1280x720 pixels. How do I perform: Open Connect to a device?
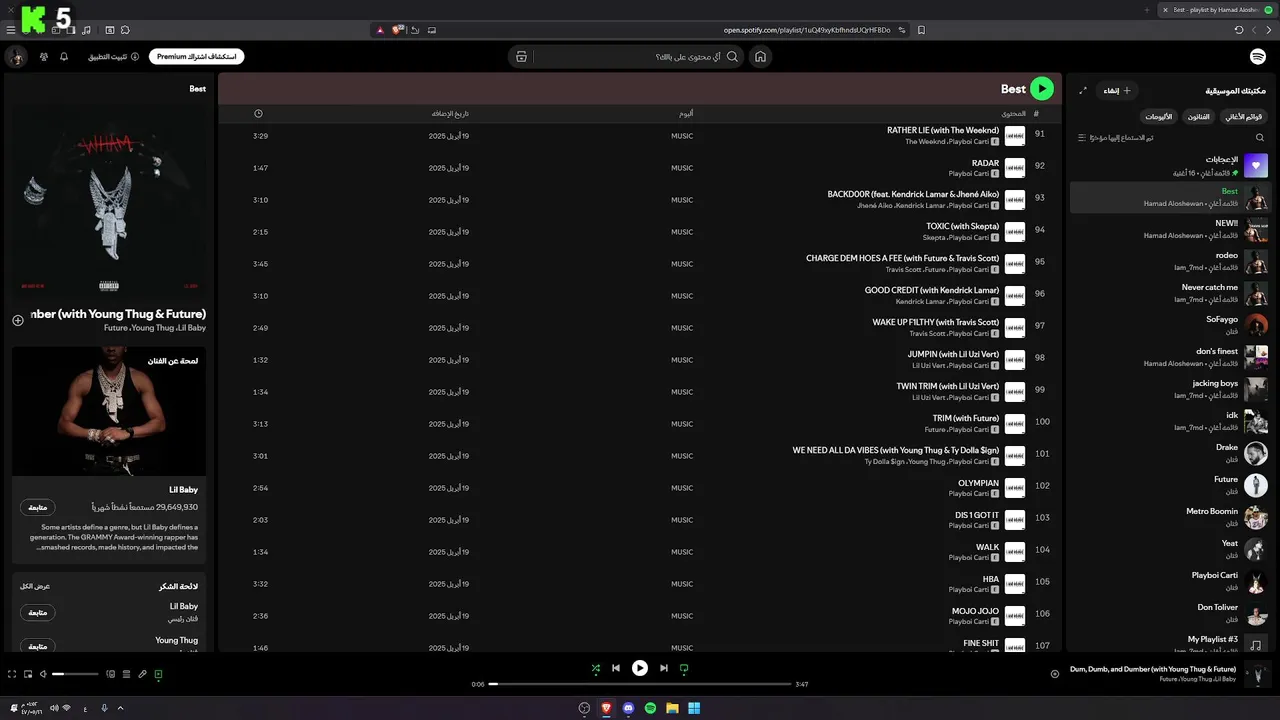(x=110, y=674)
